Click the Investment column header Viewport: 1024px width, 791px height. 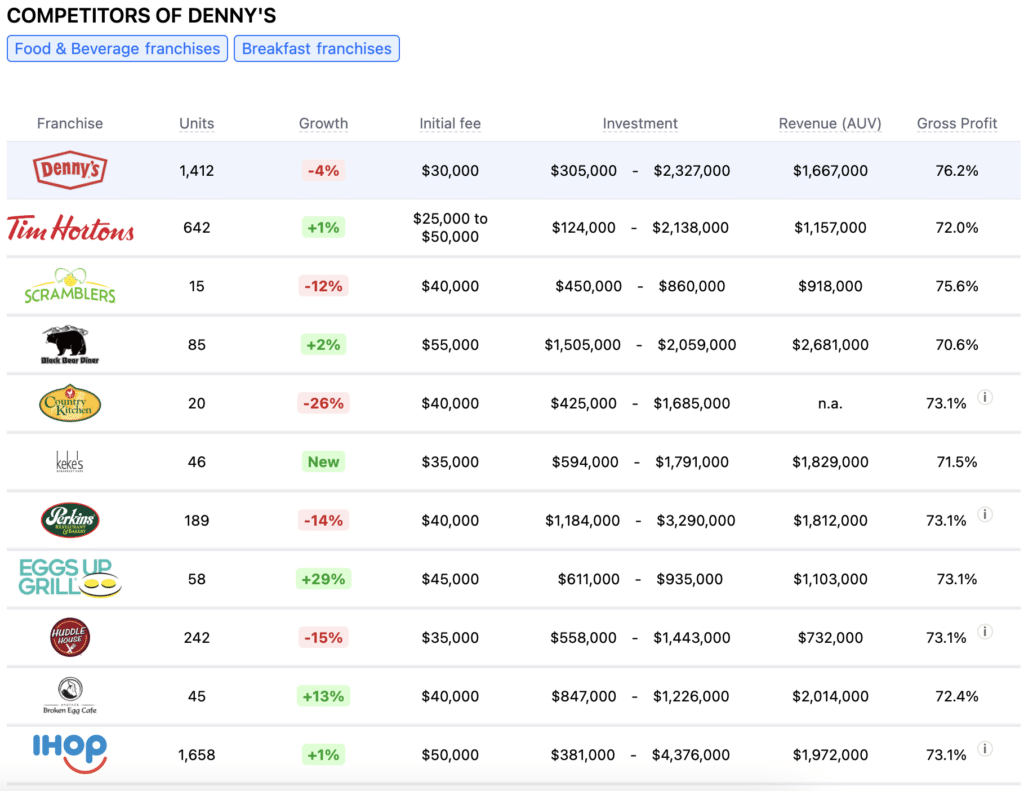pyautogui.click(x=640, y=123)
